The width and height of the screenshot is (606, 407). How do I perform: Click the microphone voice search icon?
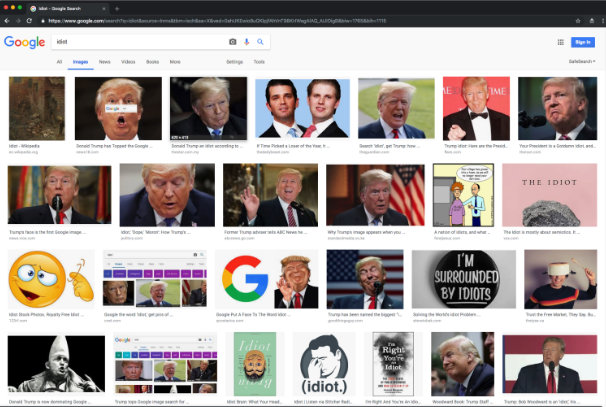[247, 42]
